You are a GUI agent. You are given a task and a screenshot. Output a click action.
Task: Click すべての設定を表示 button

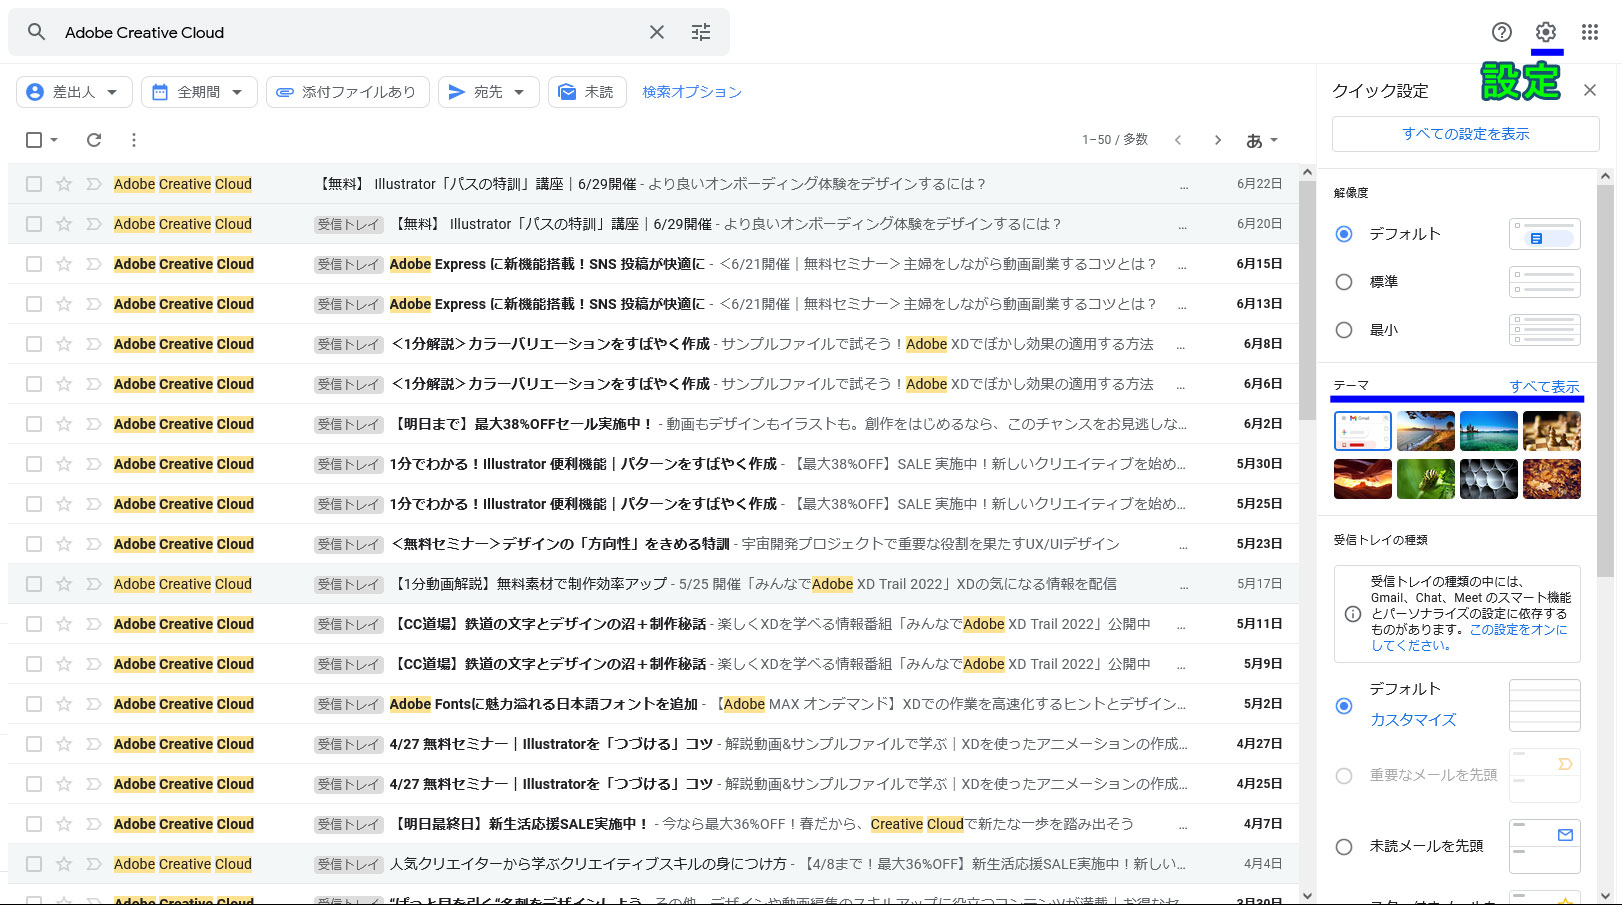click(x=1465, y=134)
